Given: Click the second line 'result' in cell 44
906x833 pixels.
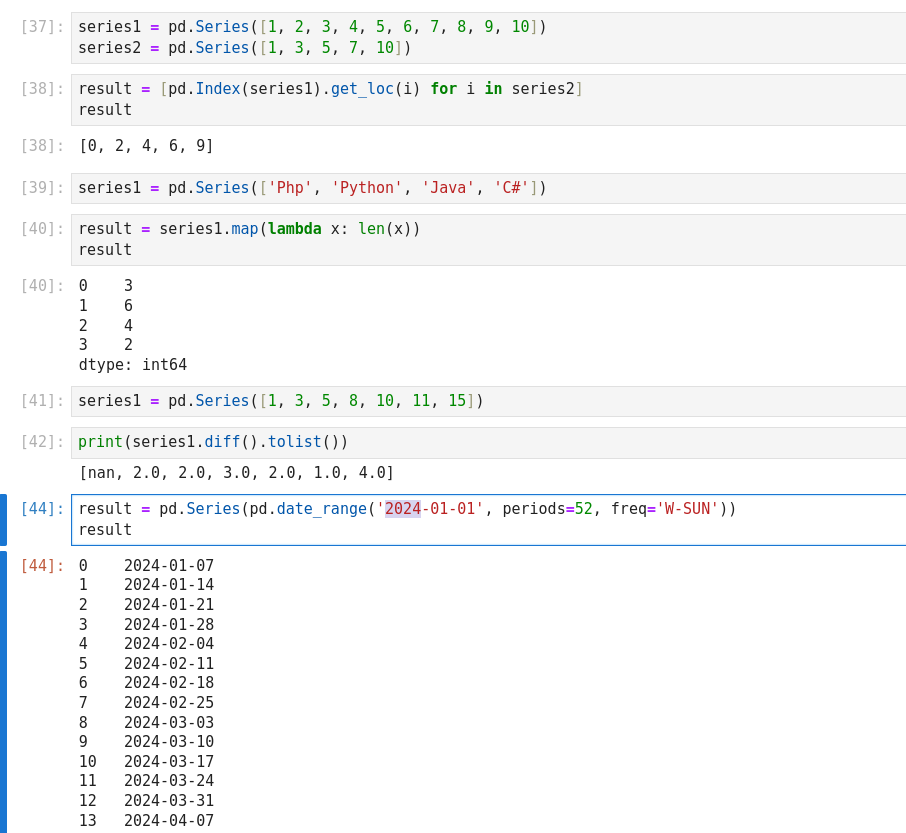Looking at the screenshot, I should 105,530.
